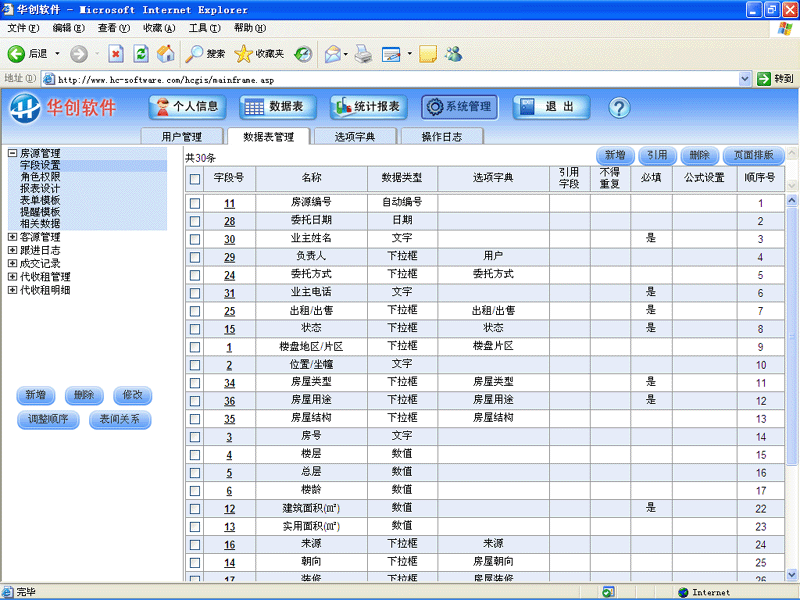Click the IE Home toolbar icon
The height and width of the screenshot is (600, 800).
click(166, 53)
